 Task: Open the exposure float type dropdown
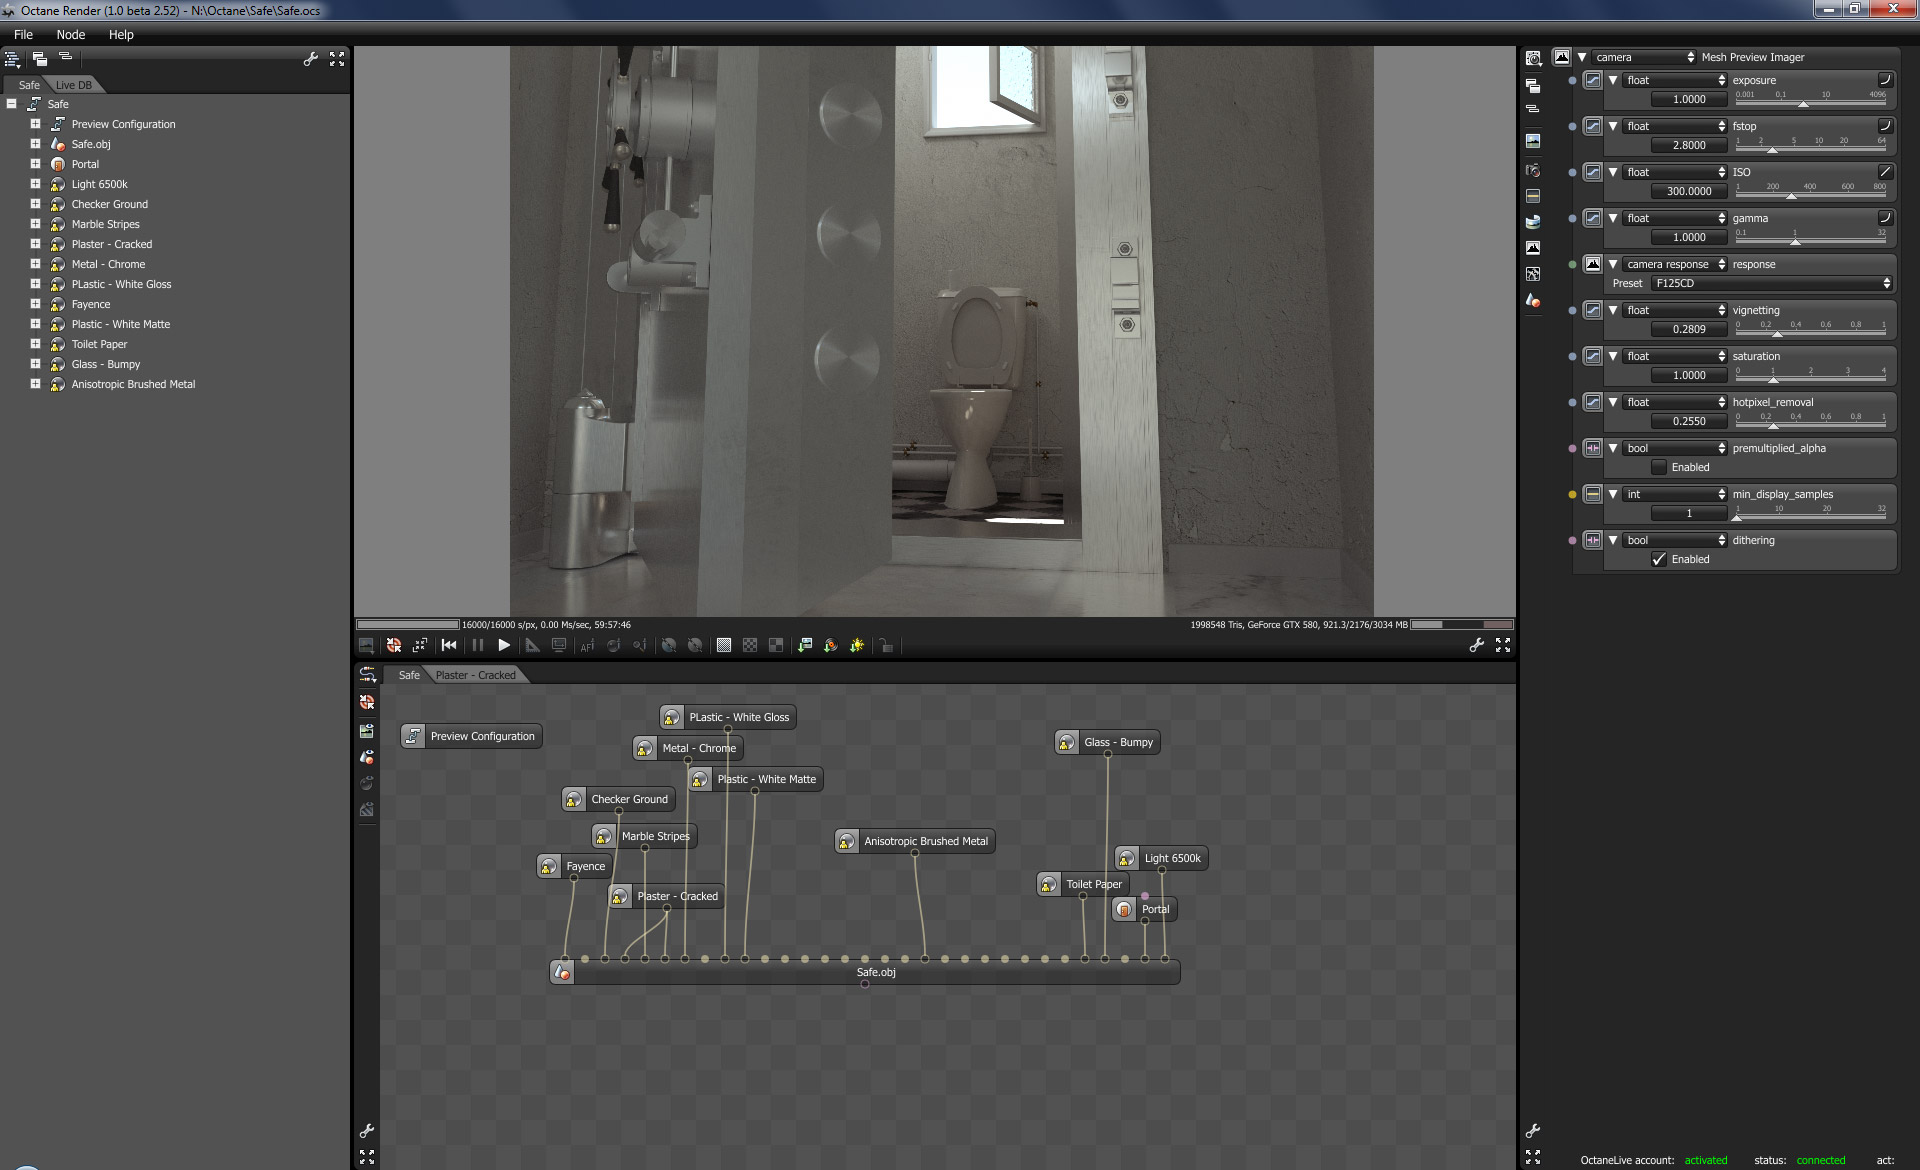click(x=1675, y=80)
